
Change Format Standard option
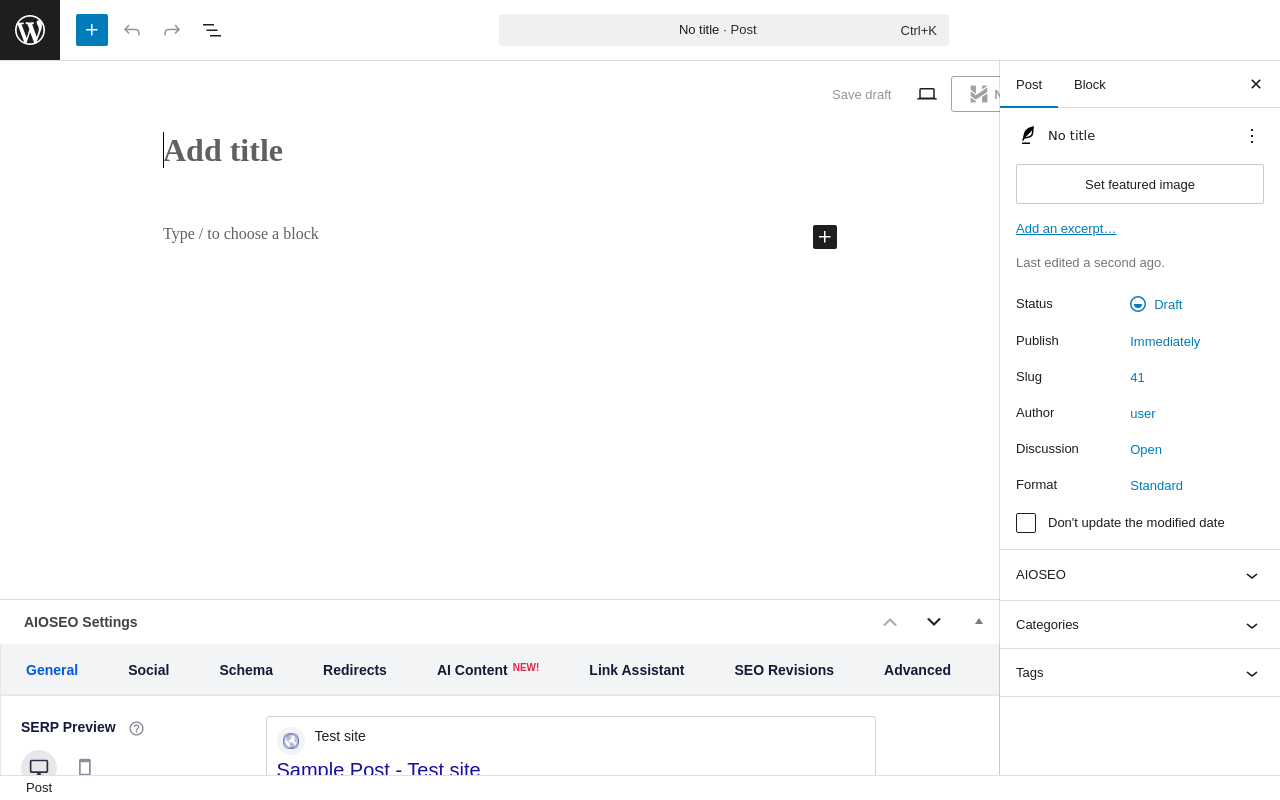click(1156, 486)
